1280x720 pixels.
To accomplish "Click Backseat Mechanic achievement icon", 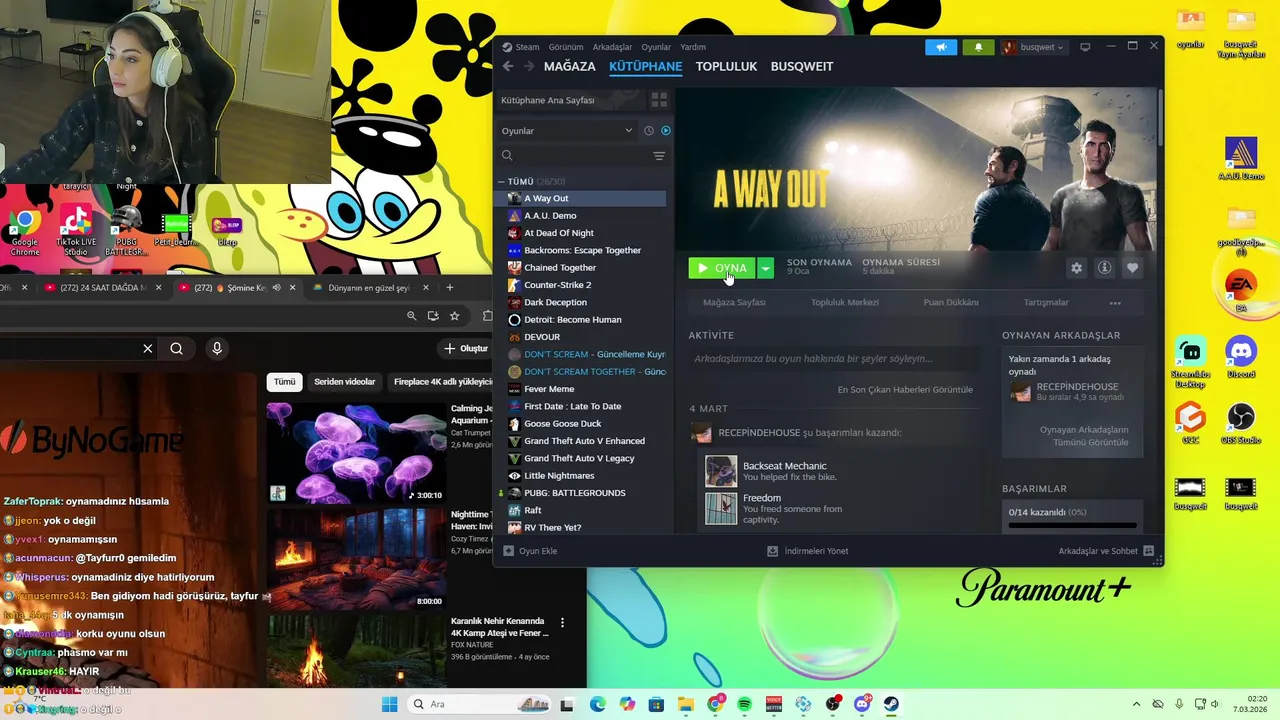I will click(x=721, y=471).
